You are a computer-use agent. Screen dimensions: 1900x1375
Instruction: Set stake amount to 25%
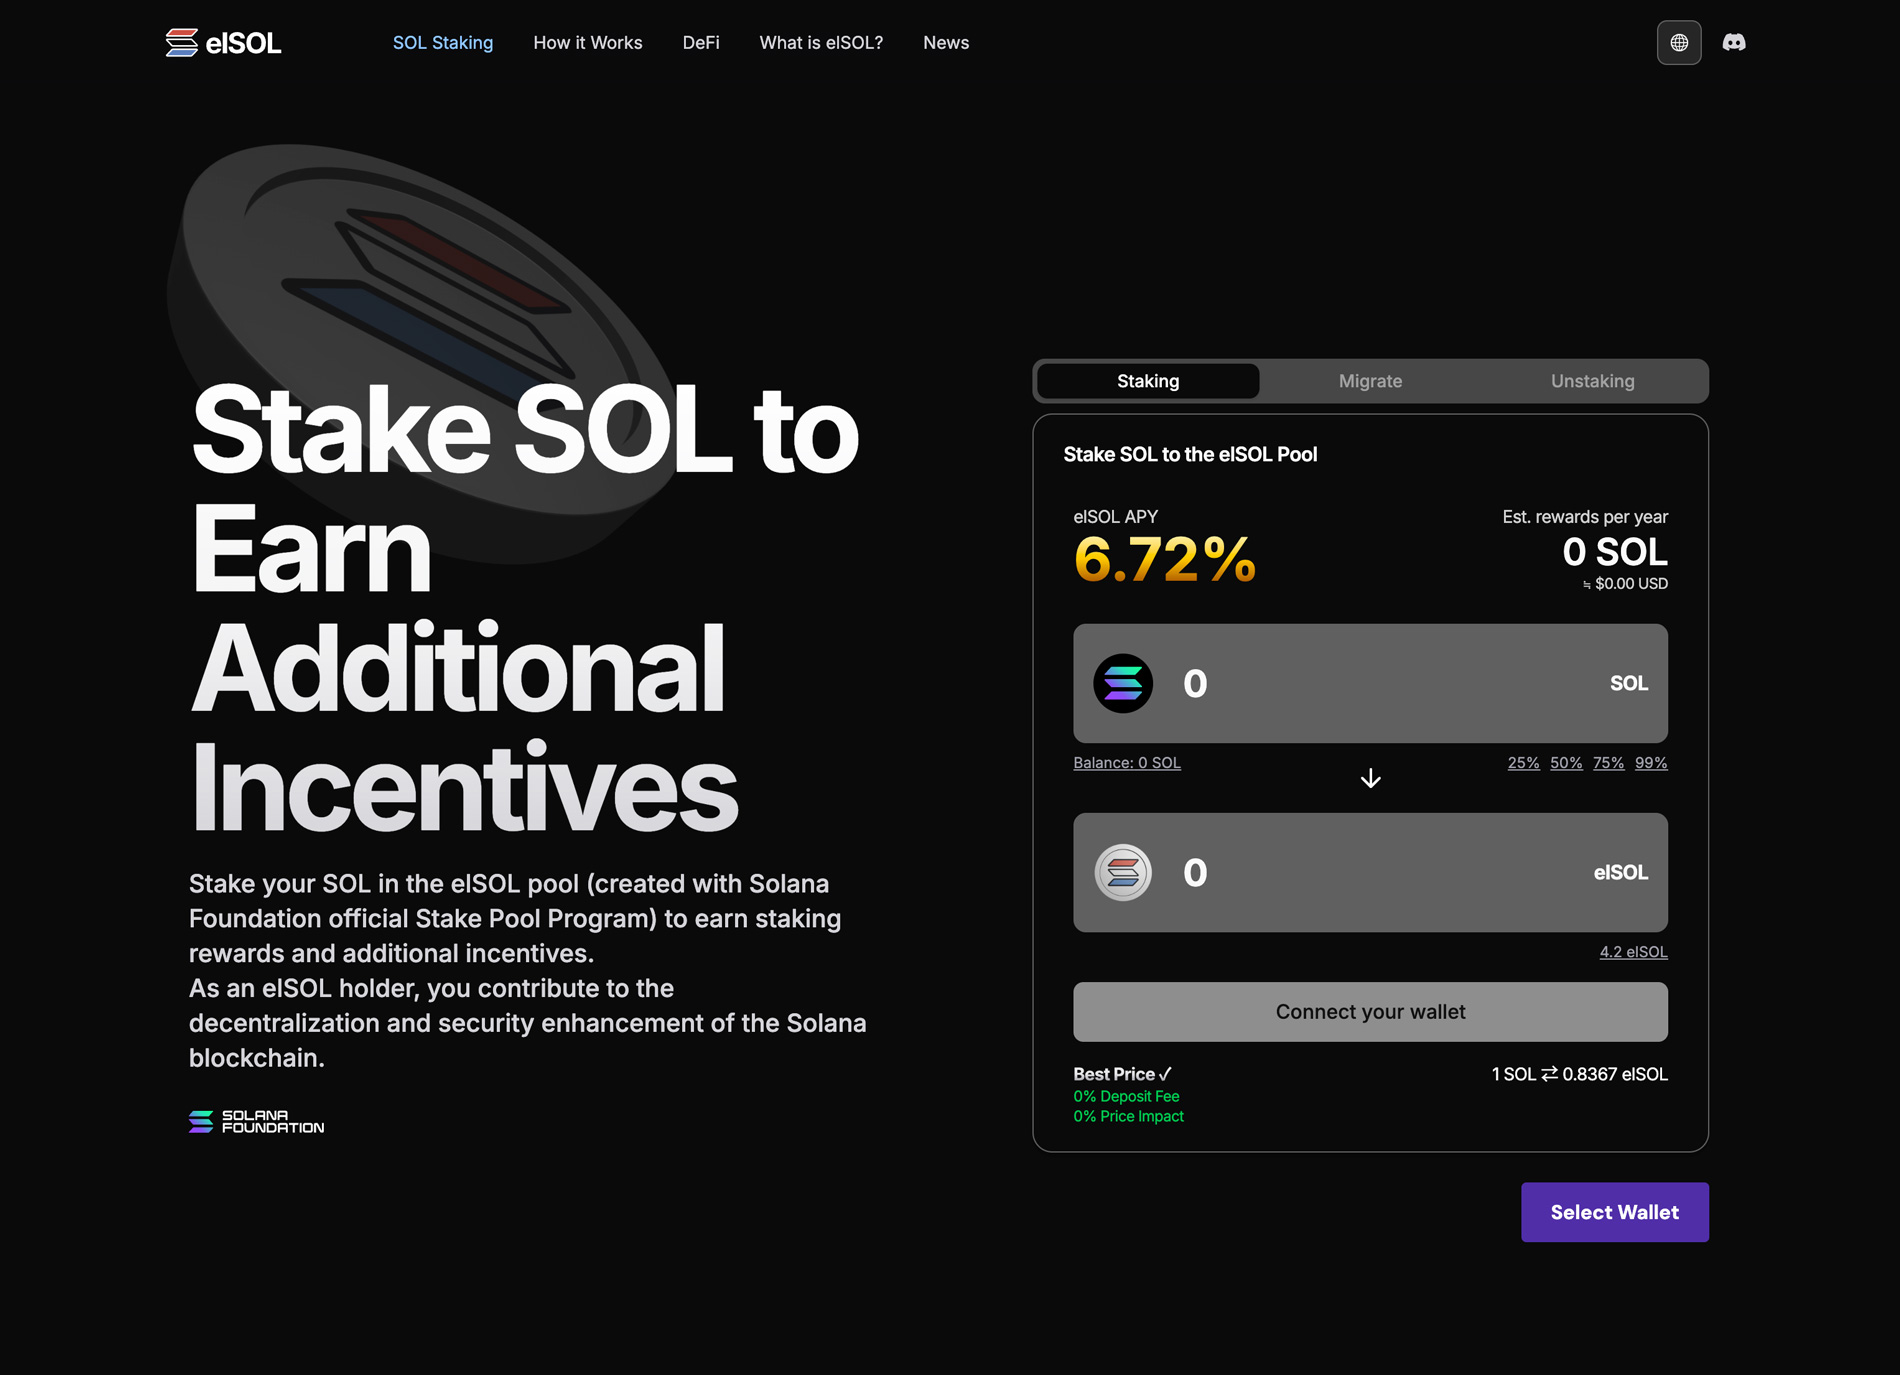[x=1522, y=763]
